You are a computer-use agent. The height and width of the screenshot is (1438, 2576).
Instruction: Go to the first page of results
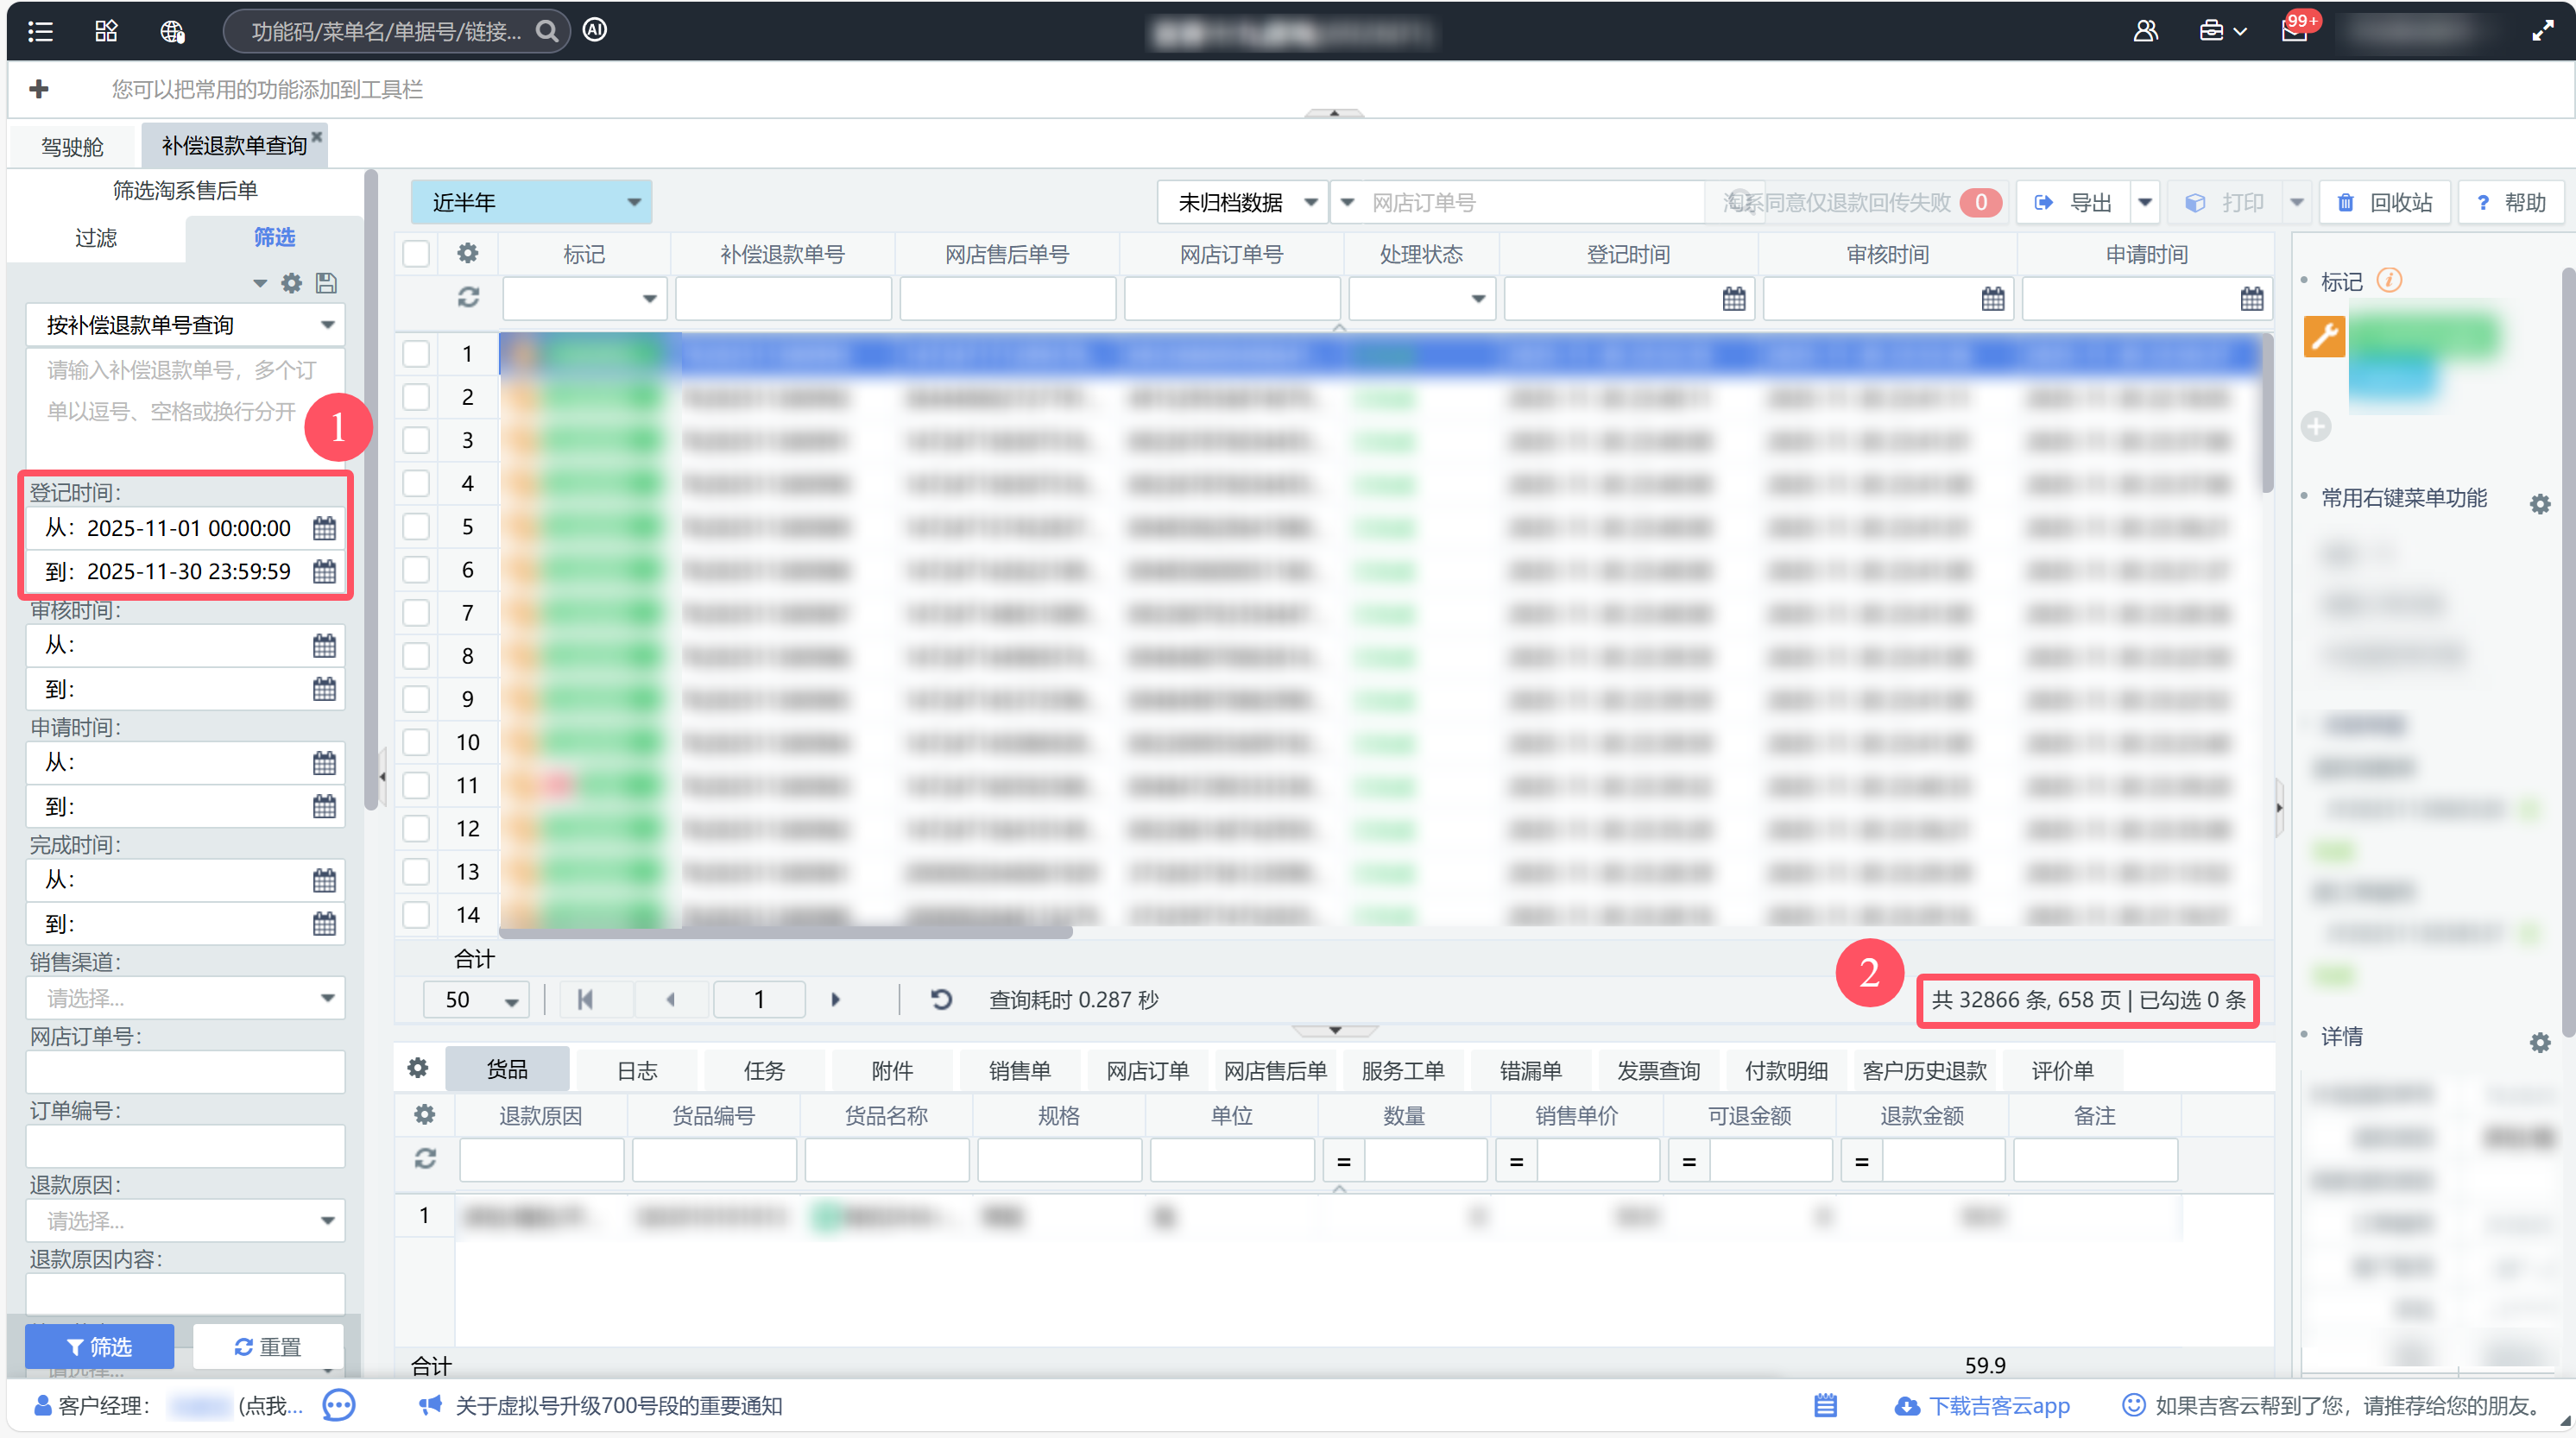(x=585, y=999)
